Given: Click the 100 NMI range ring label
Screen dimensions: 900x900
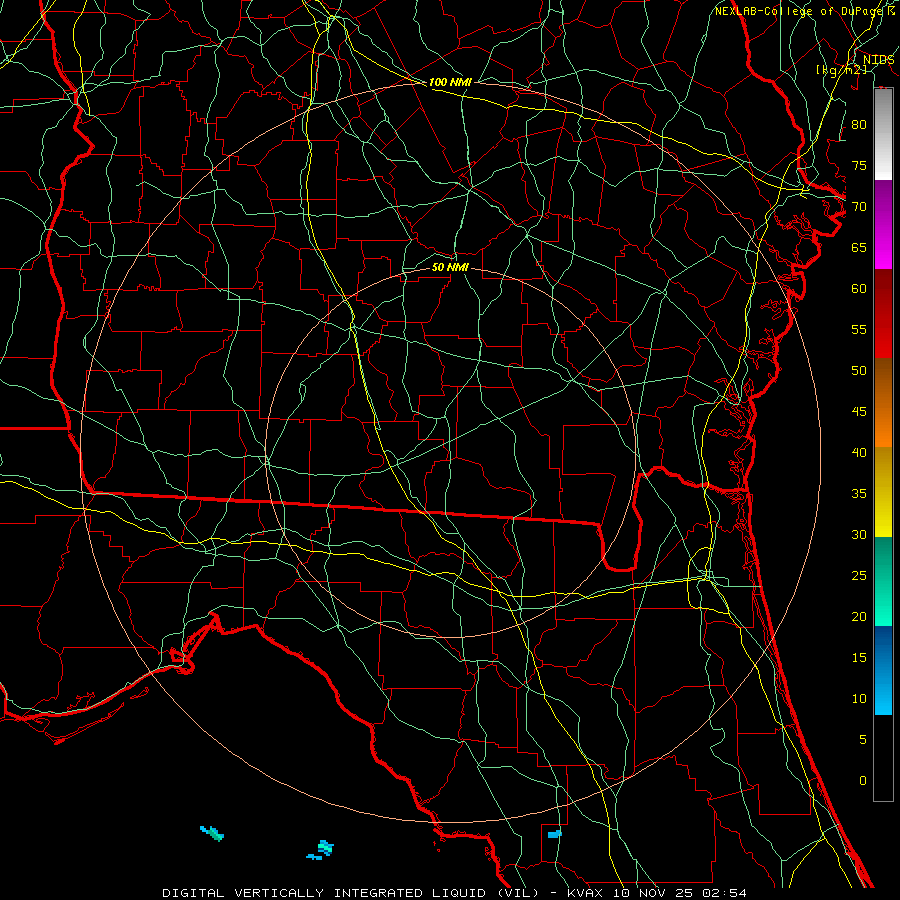Looking at the screenshot, I should click(x=450, y=82).
